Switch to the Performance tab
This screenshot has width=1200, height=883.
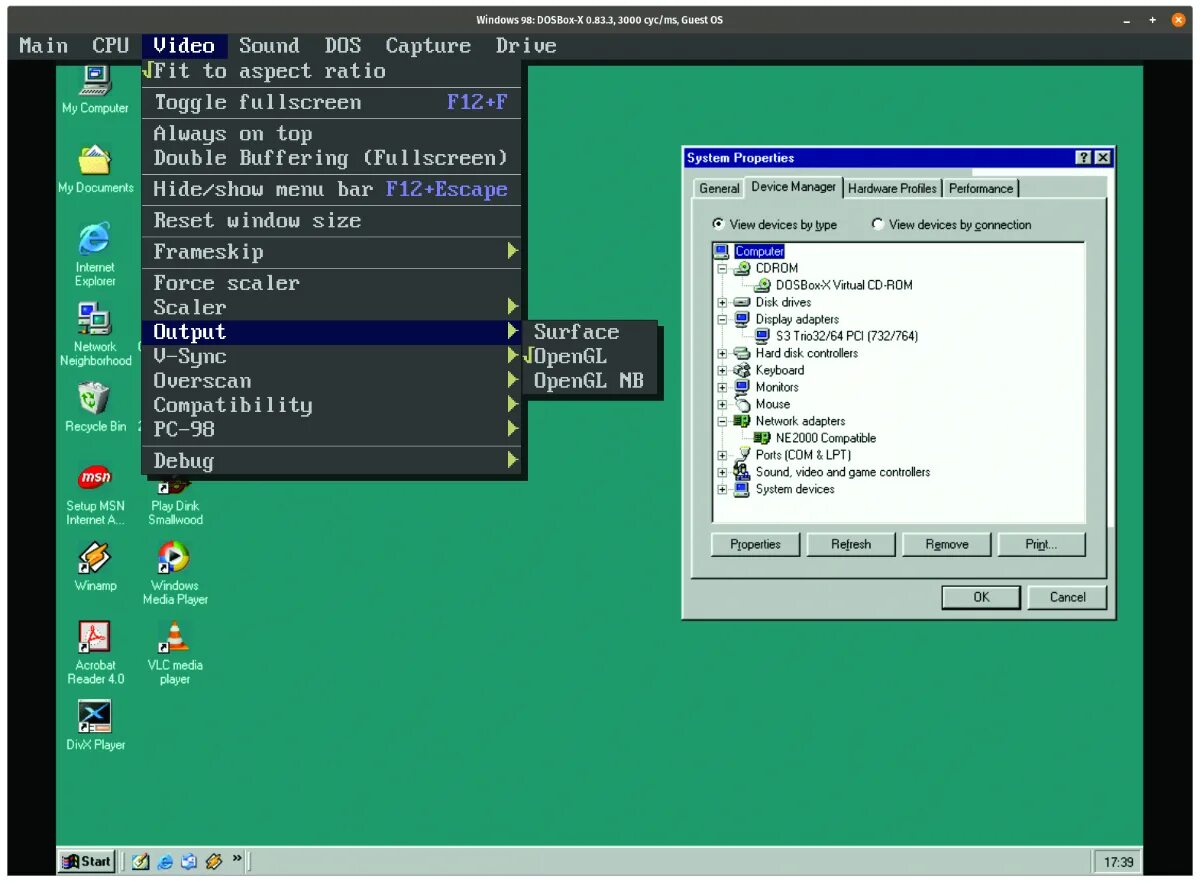click(x=980, y=188)
